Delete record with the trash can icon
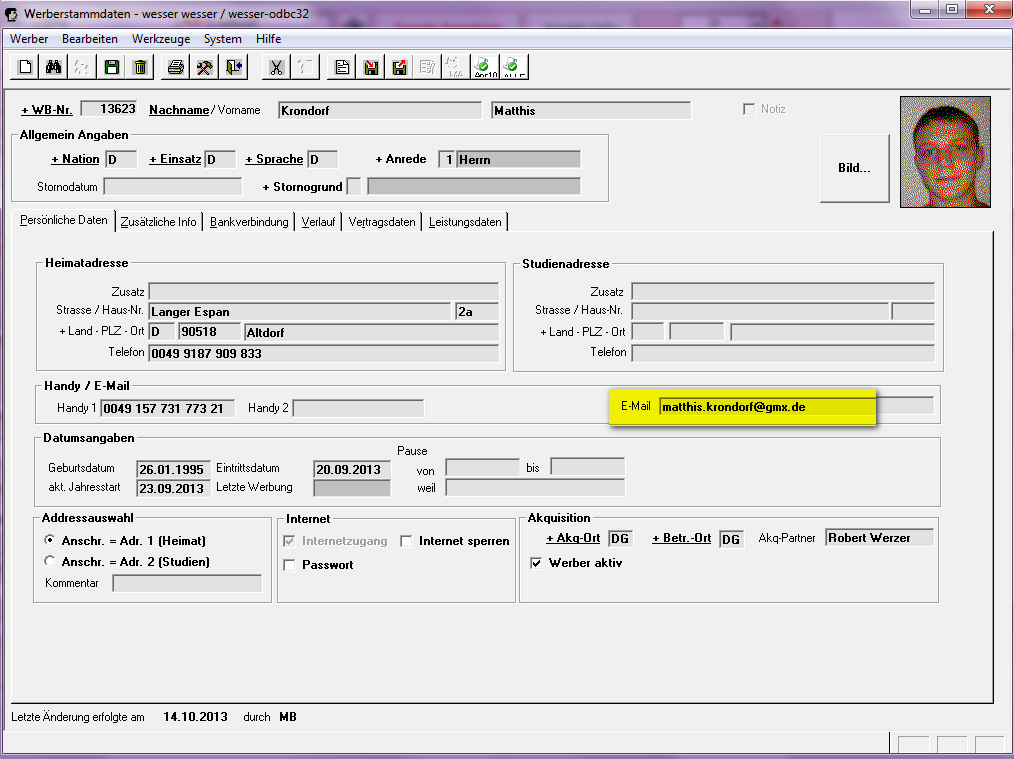 point(141,67)
